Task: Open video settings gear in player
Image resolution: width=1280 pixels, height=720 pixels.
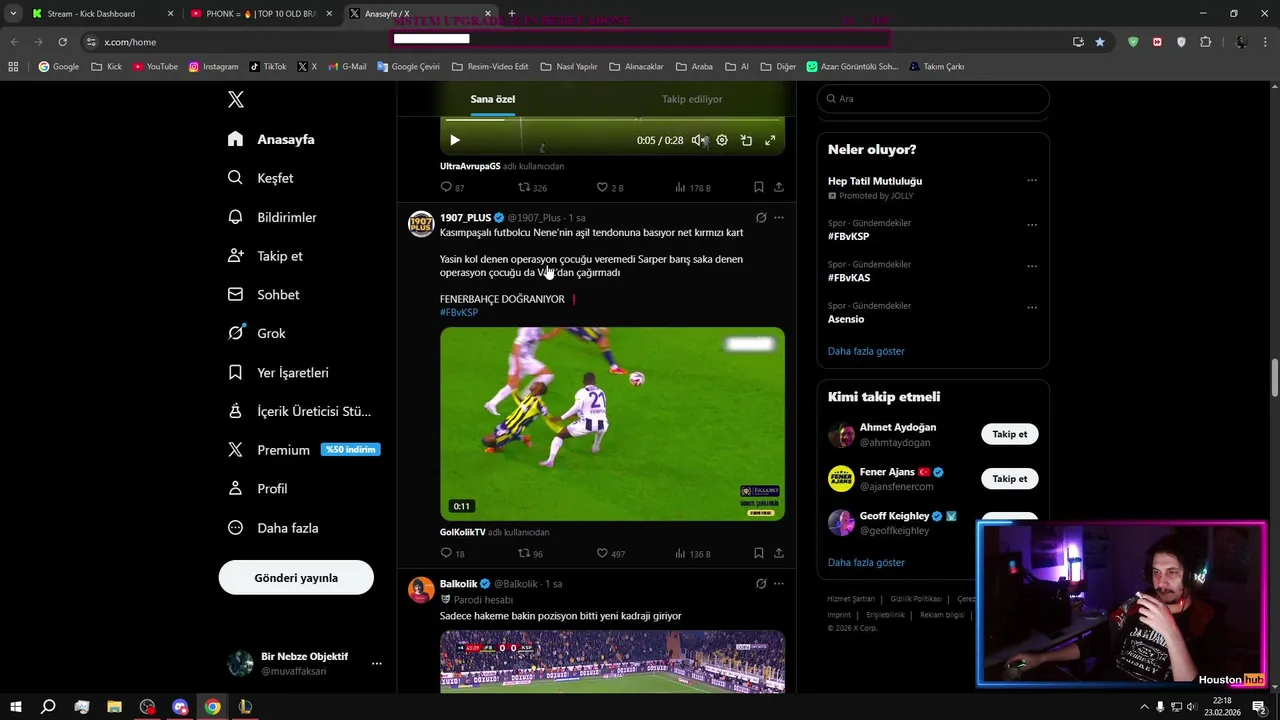Action: [x=722, y=140]
